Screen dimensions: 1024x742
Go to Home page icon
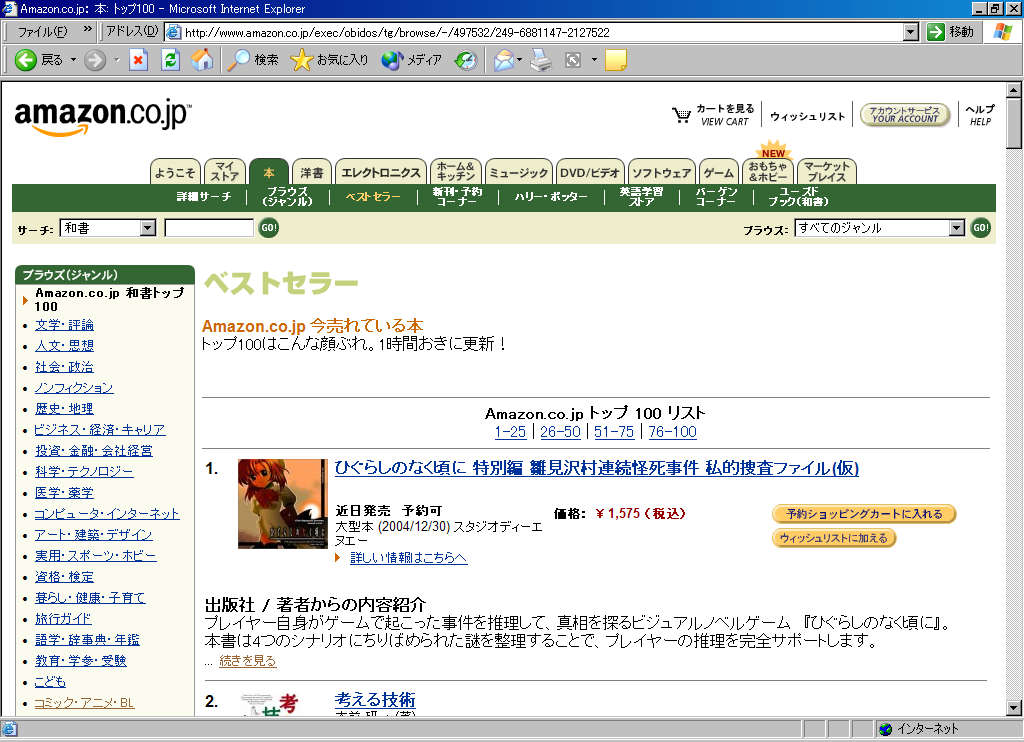point(202,60)
